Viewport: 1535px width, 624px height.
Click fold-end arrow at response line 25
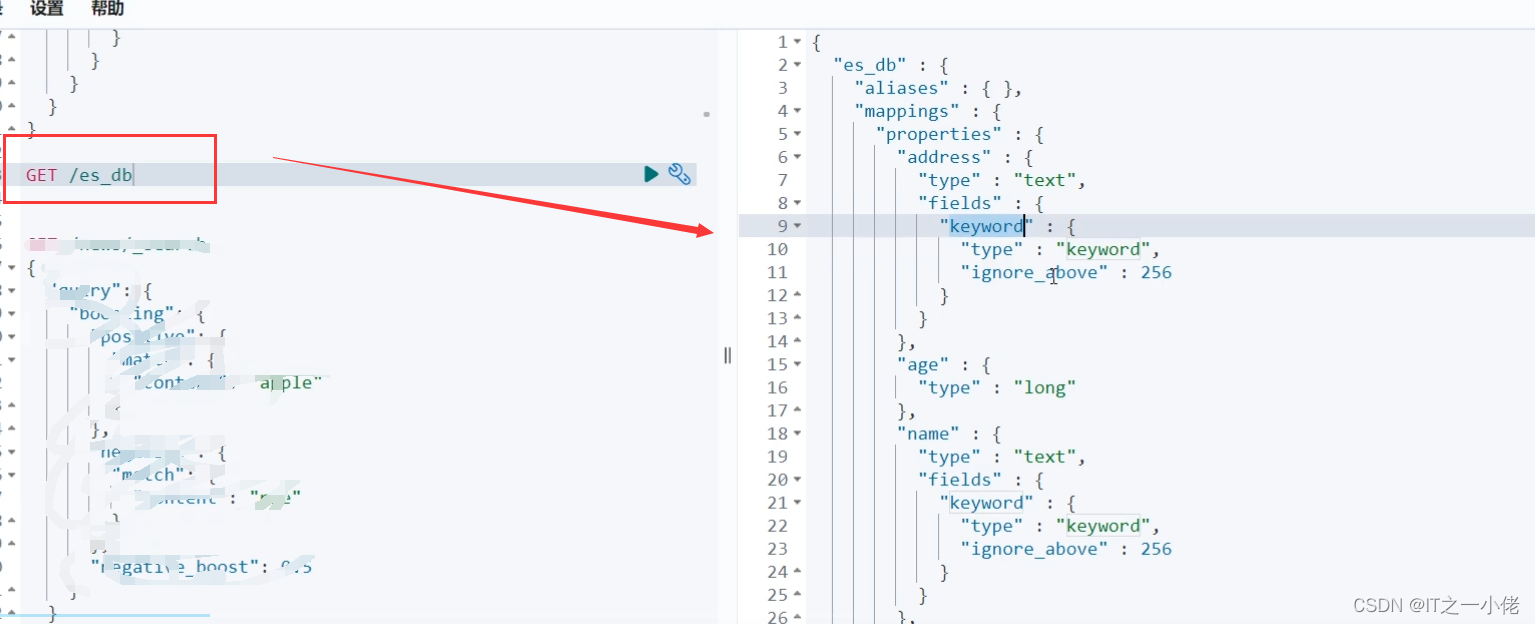[x=797, y=595]
